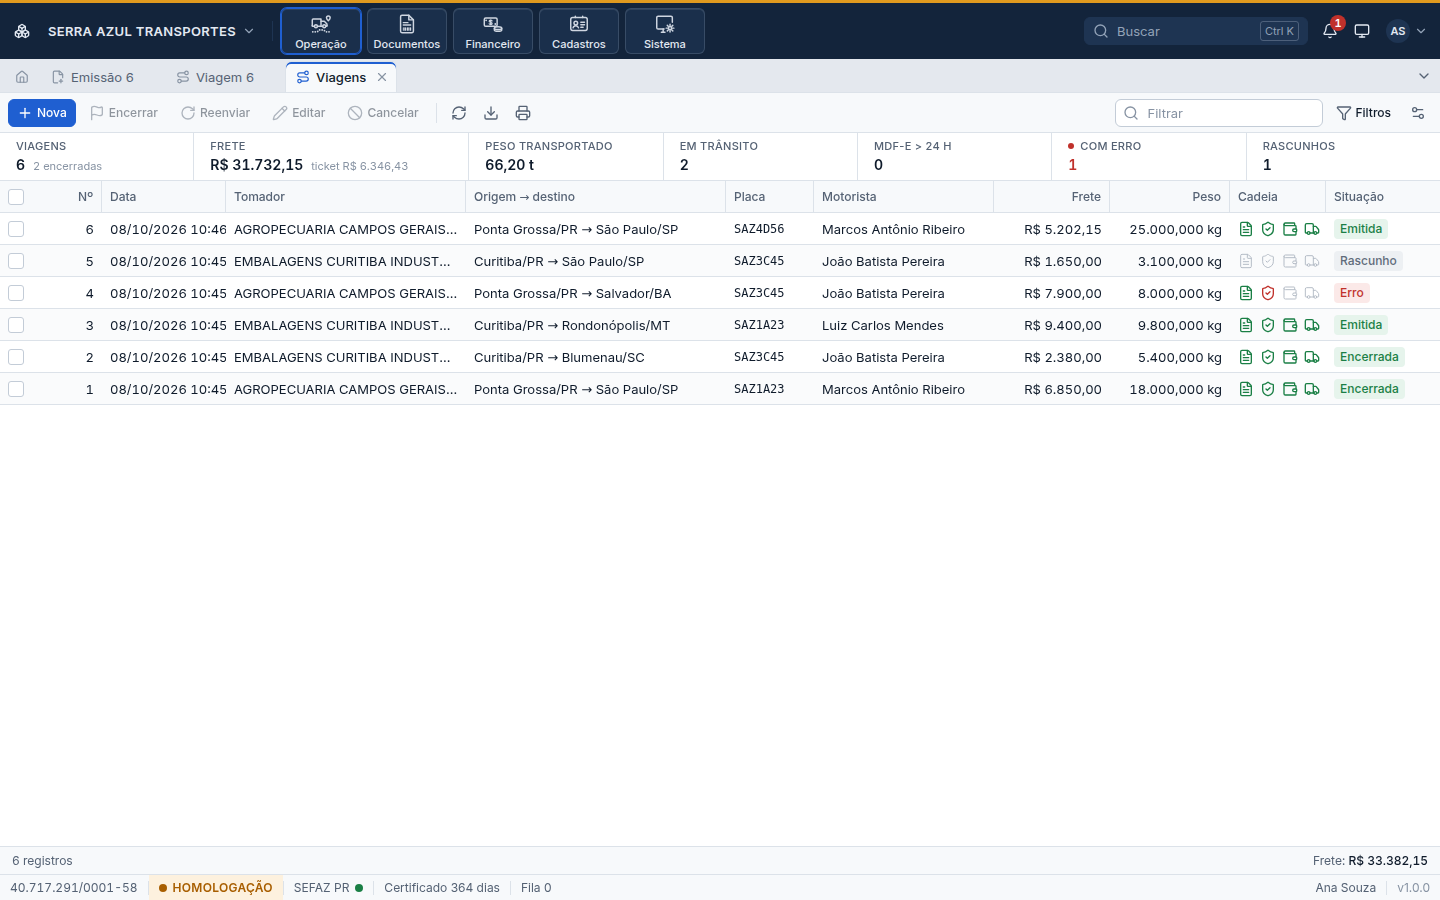Select the checkbox for trip 4
Image resolution: width=1440 pixels, height=900 pixels.
point(16,293)
